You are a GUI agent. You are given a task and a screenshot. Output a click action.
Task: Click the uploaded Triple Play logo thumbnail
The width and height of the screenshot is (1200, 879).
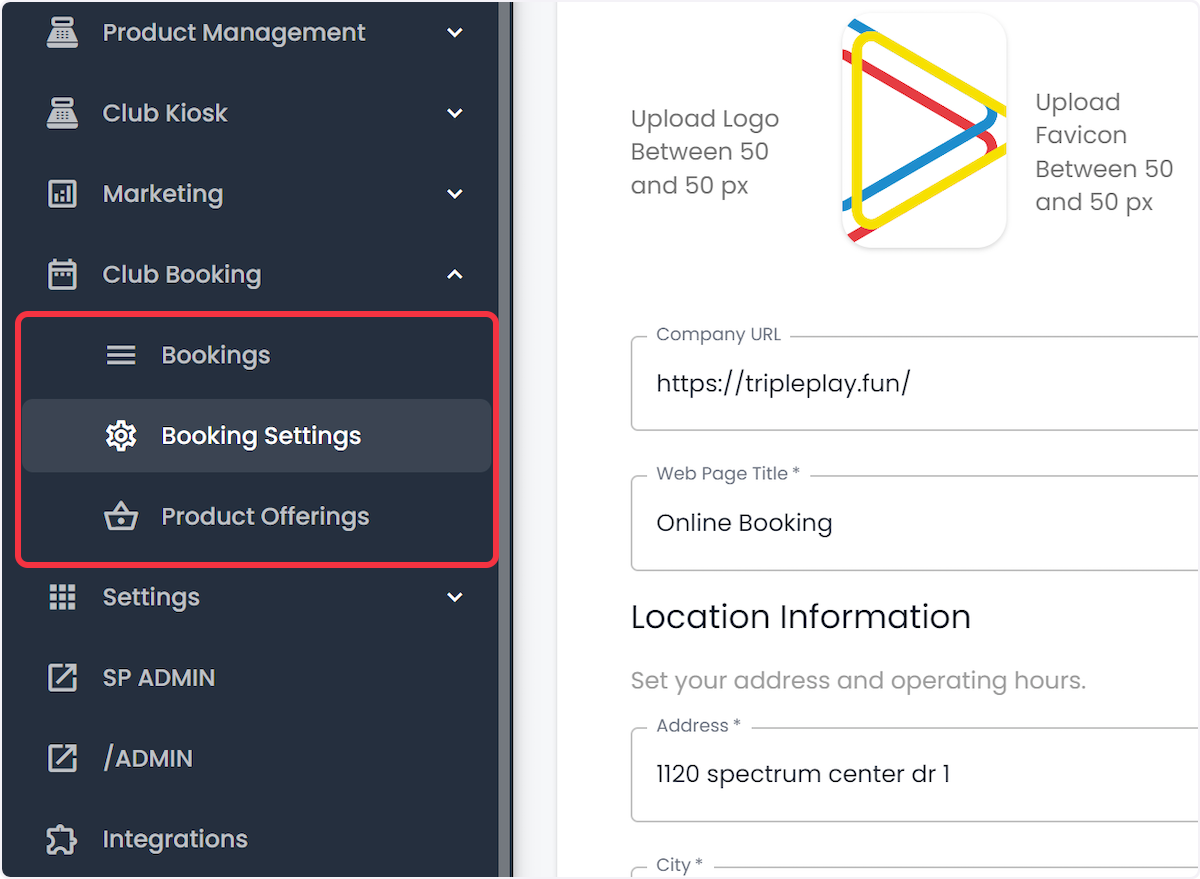click(924, 130)
